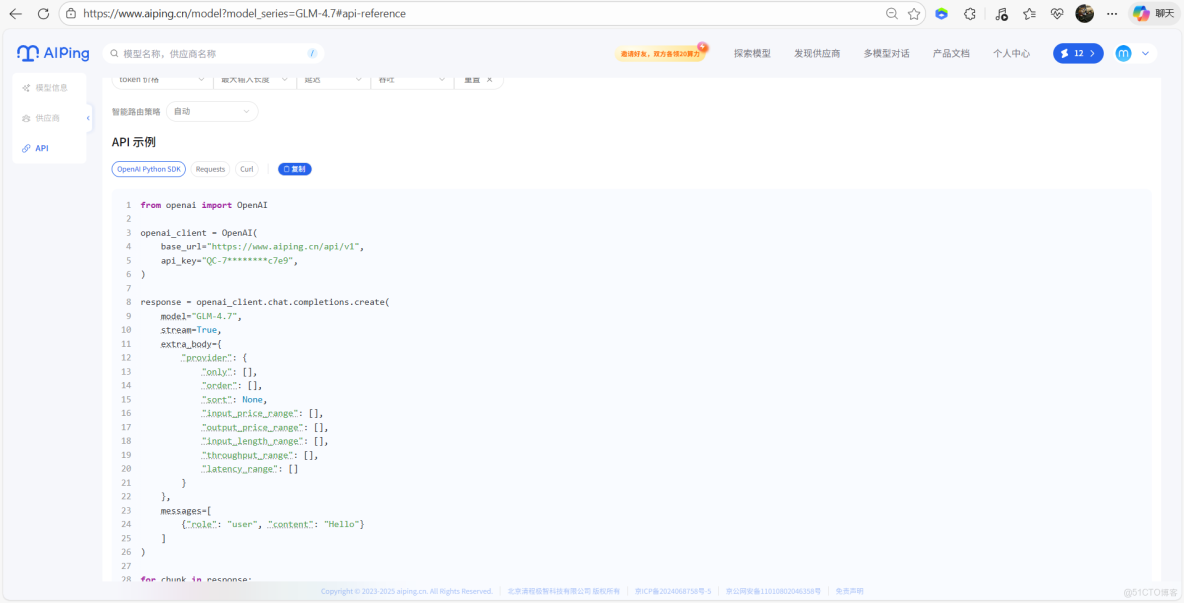
Task: Switch to the Curl code tab
Action: (x=247, y=169)
